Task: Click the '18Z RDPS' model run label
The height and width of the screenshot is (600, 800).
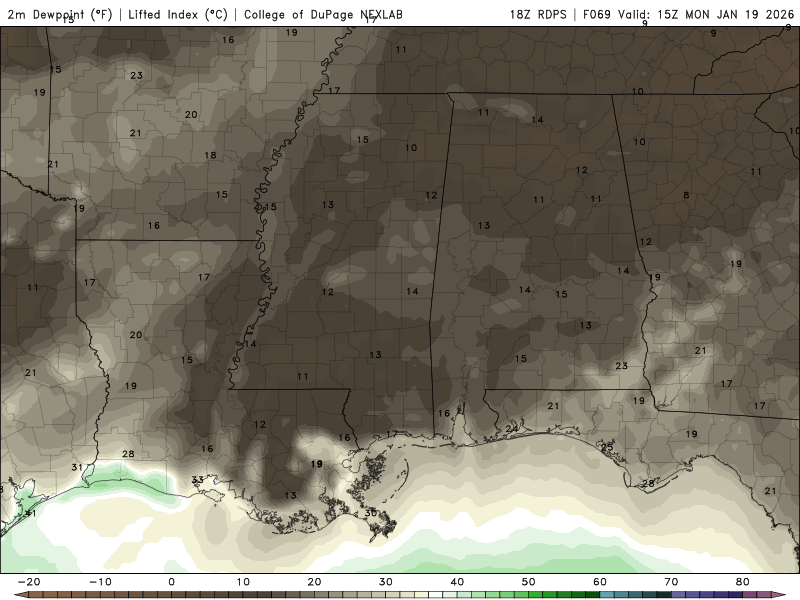Action: point(538,14)
